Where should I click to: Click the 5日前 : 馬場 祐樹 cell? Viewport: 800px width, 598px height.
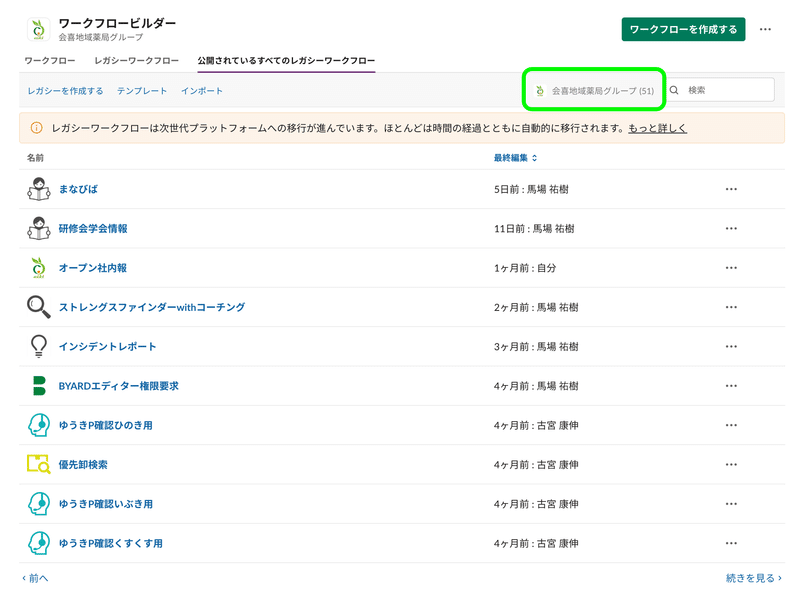click(x=531, y=189)
